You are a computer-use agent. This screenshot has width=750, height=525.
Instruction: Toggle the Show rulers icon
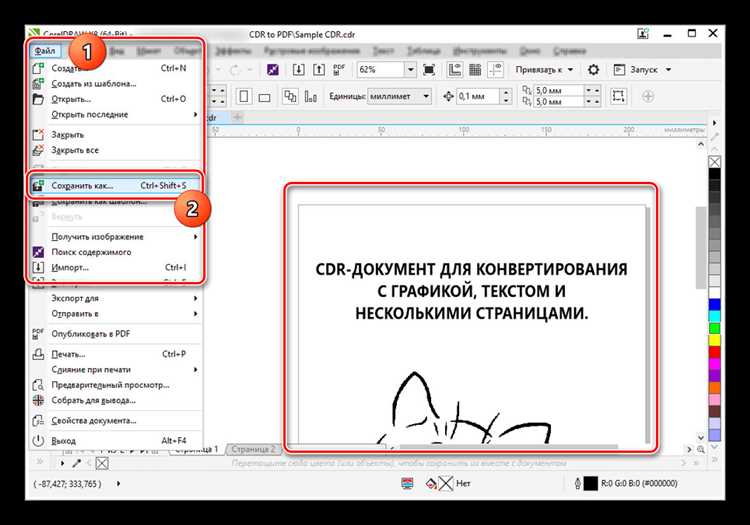(x=454, y=70)
